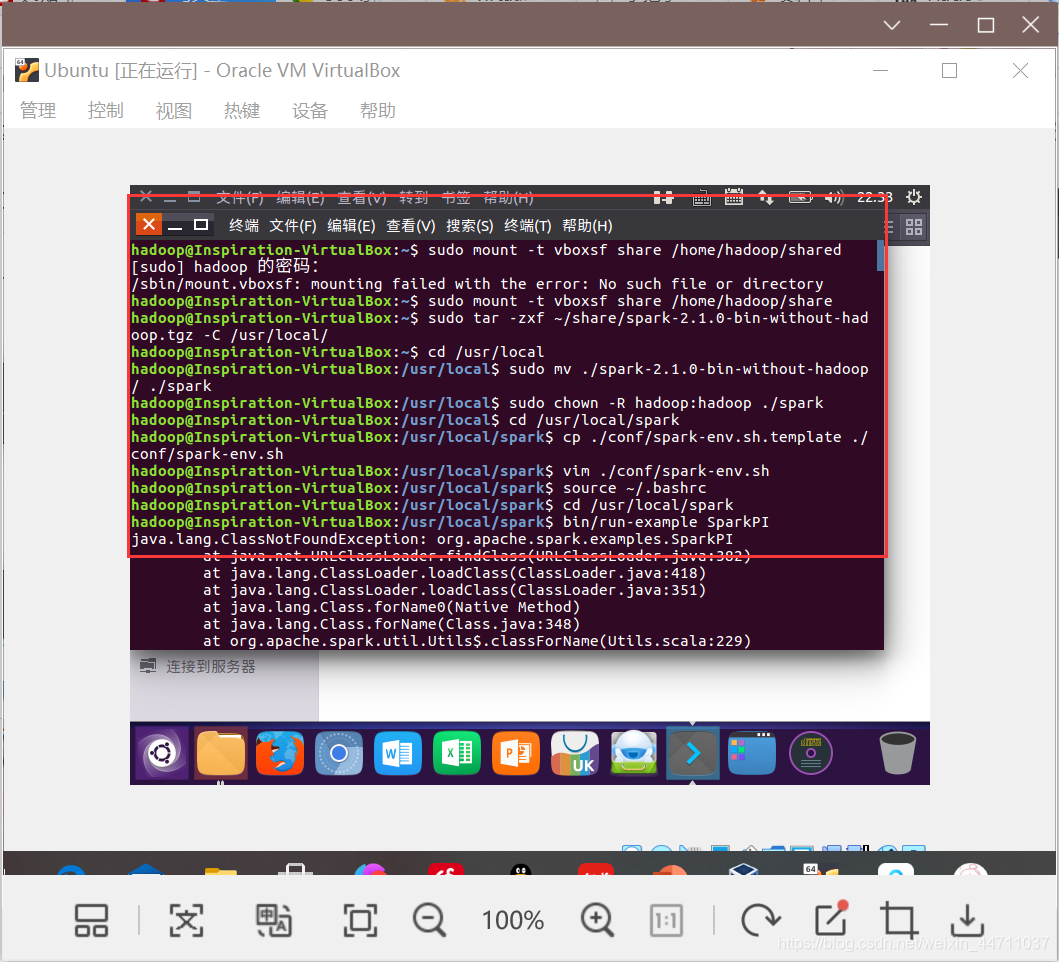Zoom out with the minus magnifier
Image resolution: width=1059 pixels, height=962 pixels.
point(430,920)
